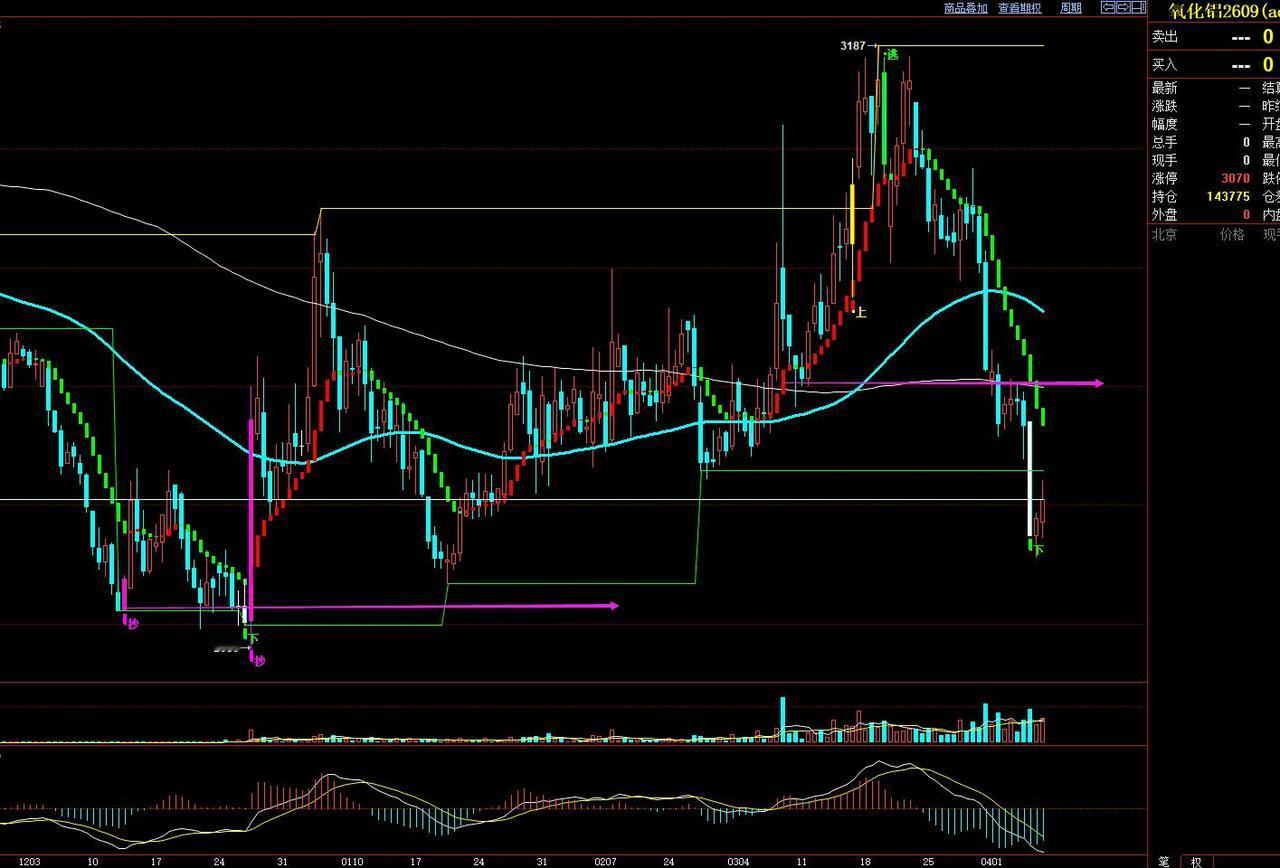The height and width of the screenshot is (868, 1280).
Task: Open the 查看期权 options link
Action: tap(1019, 8)
